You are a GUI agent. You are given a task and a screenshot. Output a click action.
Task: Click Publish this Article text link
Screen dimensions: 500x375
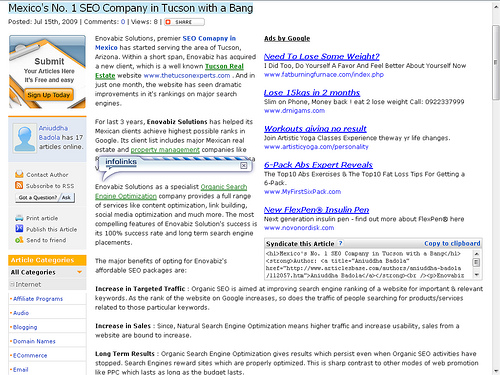pyautogui.click(x=51, y=229)
